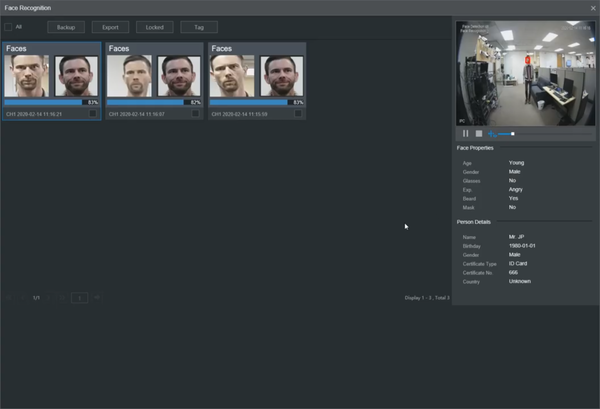Go to the last results page
This screenshot has height=409, width=600.
[62, 298]
